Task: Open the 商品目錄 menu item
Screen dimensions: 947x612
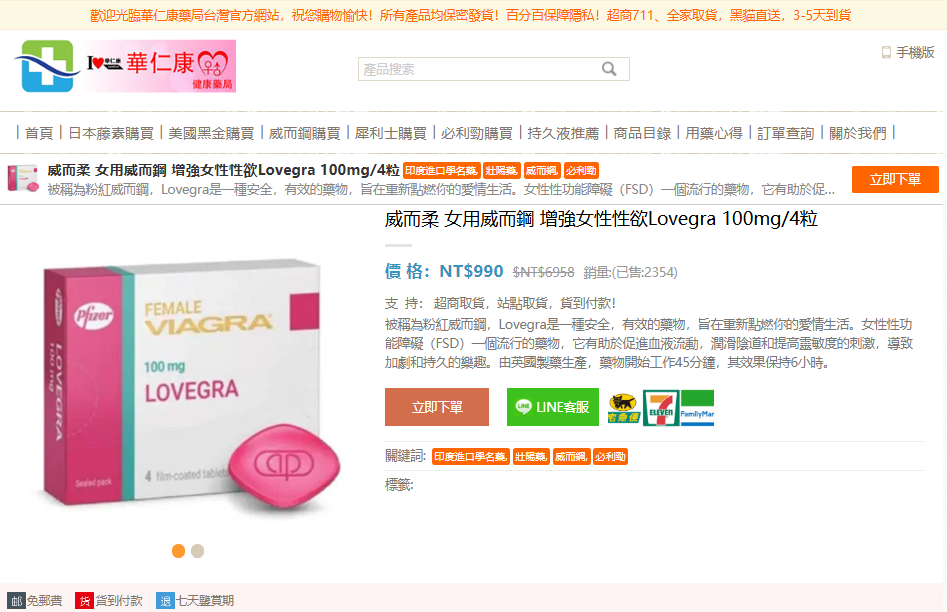Action: click(x=642, y=133)
